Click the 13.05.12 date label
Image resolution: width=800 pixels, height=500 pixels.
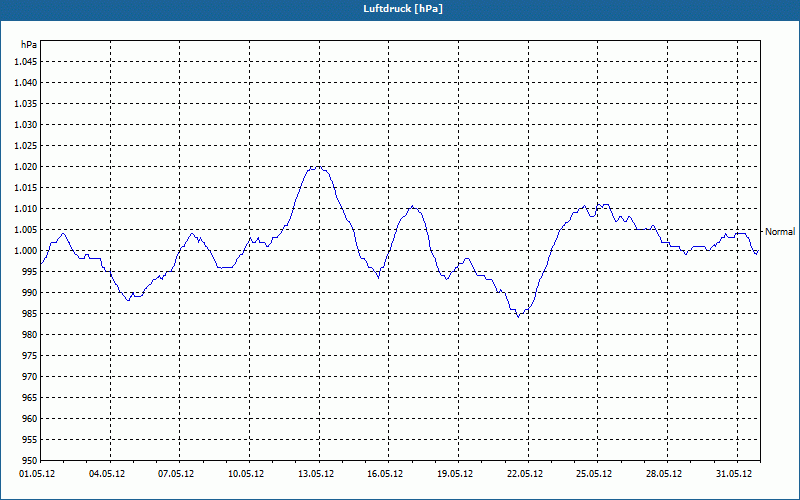point(316,474)
